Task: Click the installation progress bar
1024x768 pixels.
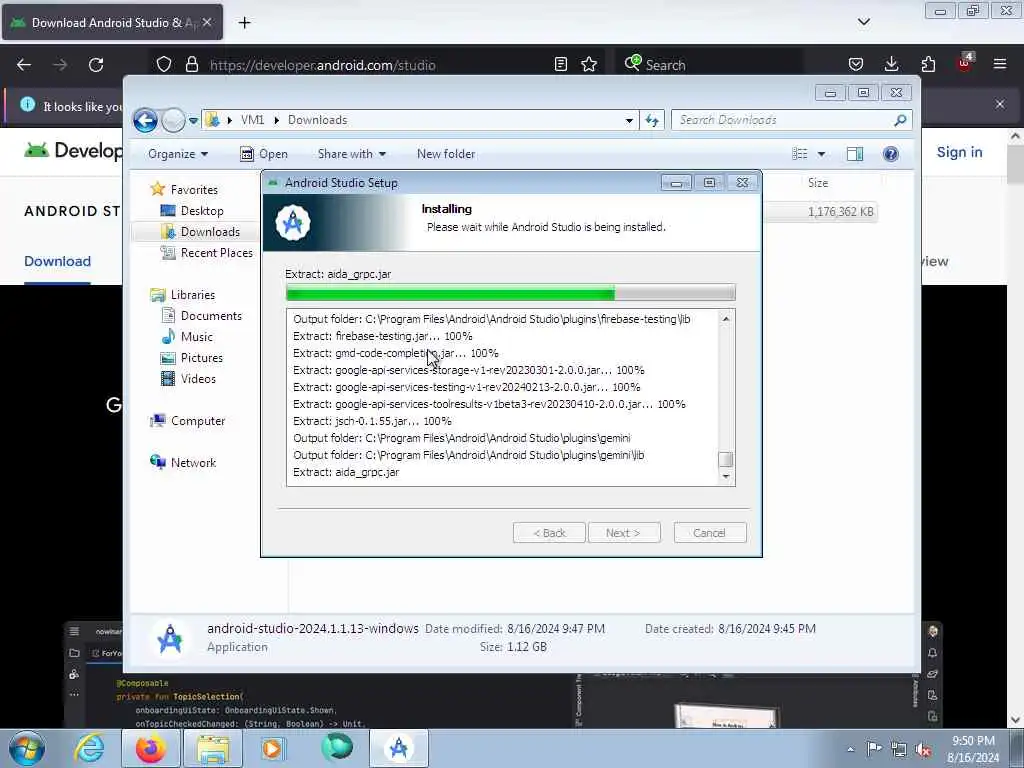Action: [510, 293]
